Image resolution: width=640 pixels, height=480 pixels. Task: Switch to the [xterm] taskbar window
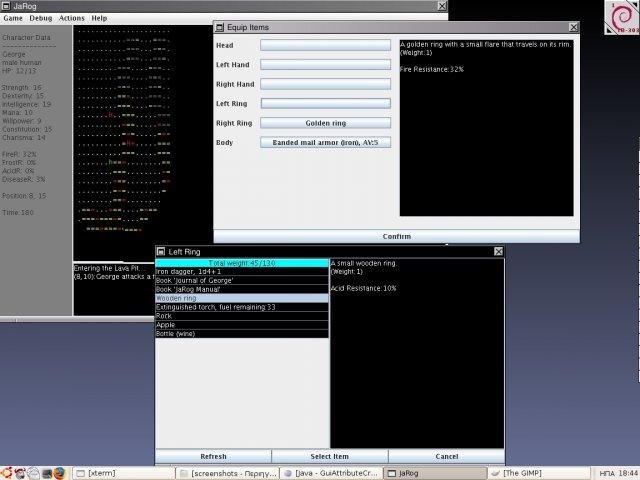click(x=124, y=473)
